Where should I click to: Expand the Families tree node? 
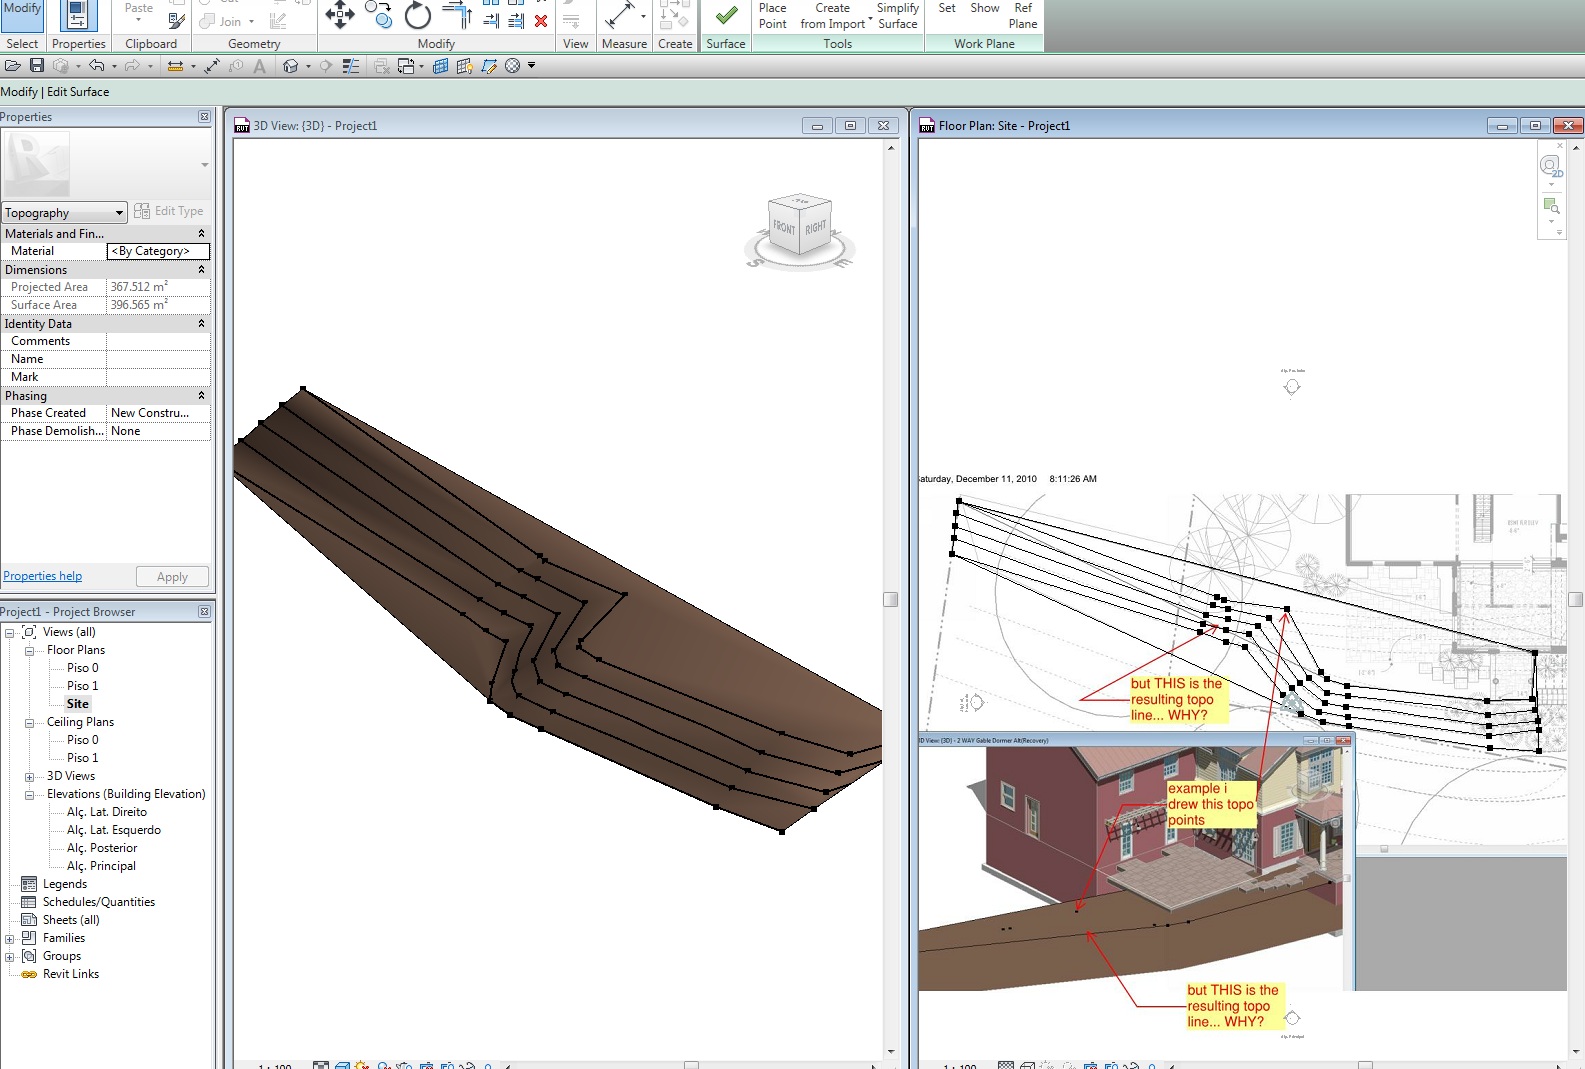pyautogui.click(x=10, y=939)
